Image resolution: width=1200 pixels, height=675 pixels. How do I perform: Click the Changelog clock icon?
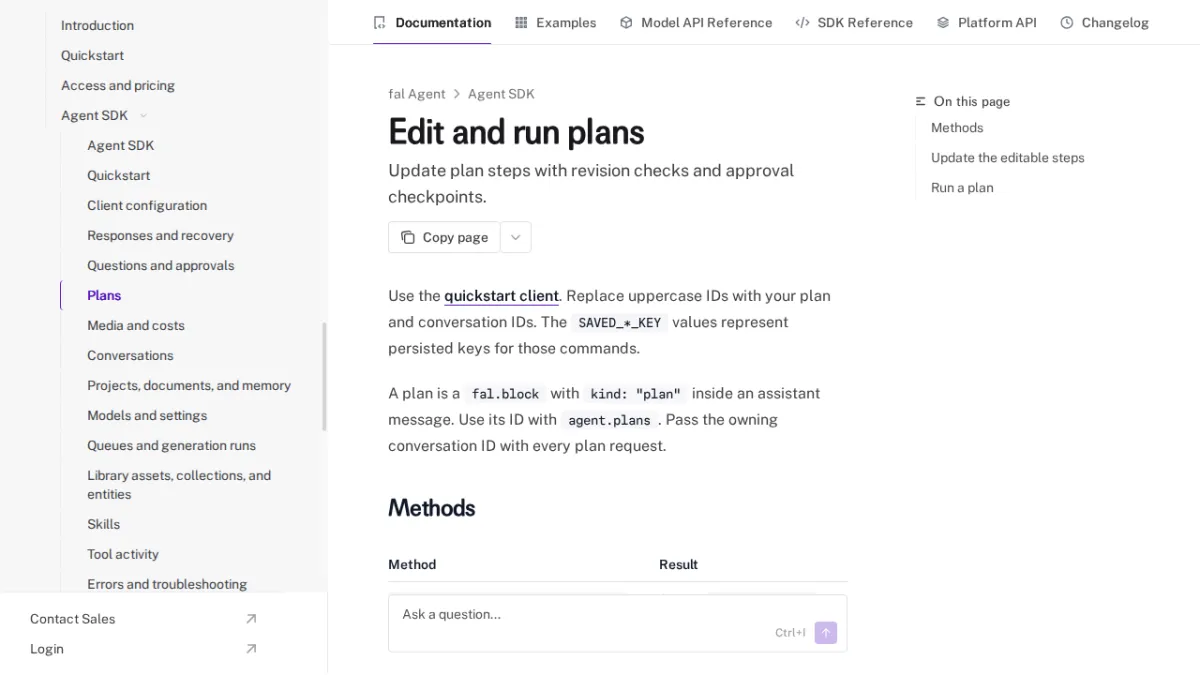pyautogui.click(x=1067, y=22)
